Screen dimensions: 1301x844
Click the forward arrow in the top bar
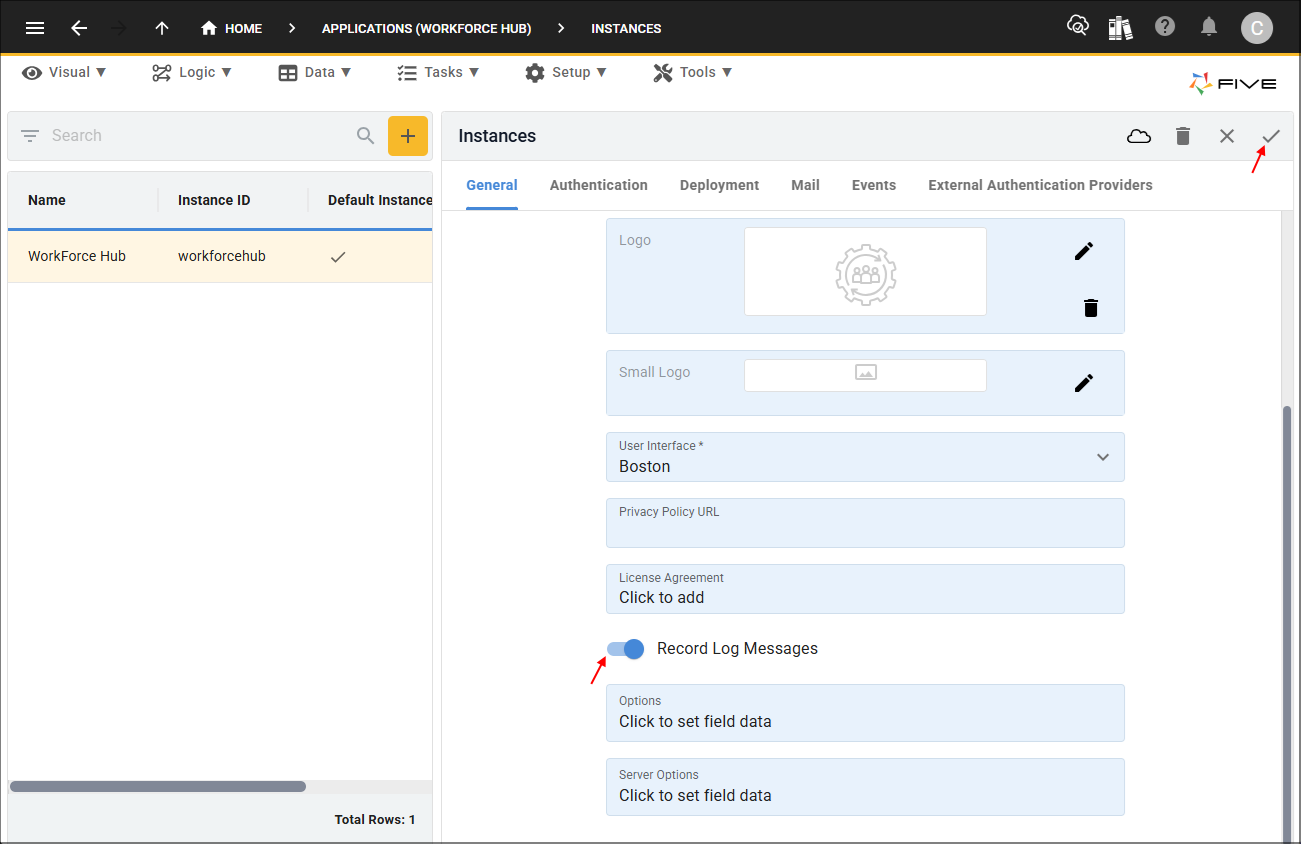coord(119,28)
